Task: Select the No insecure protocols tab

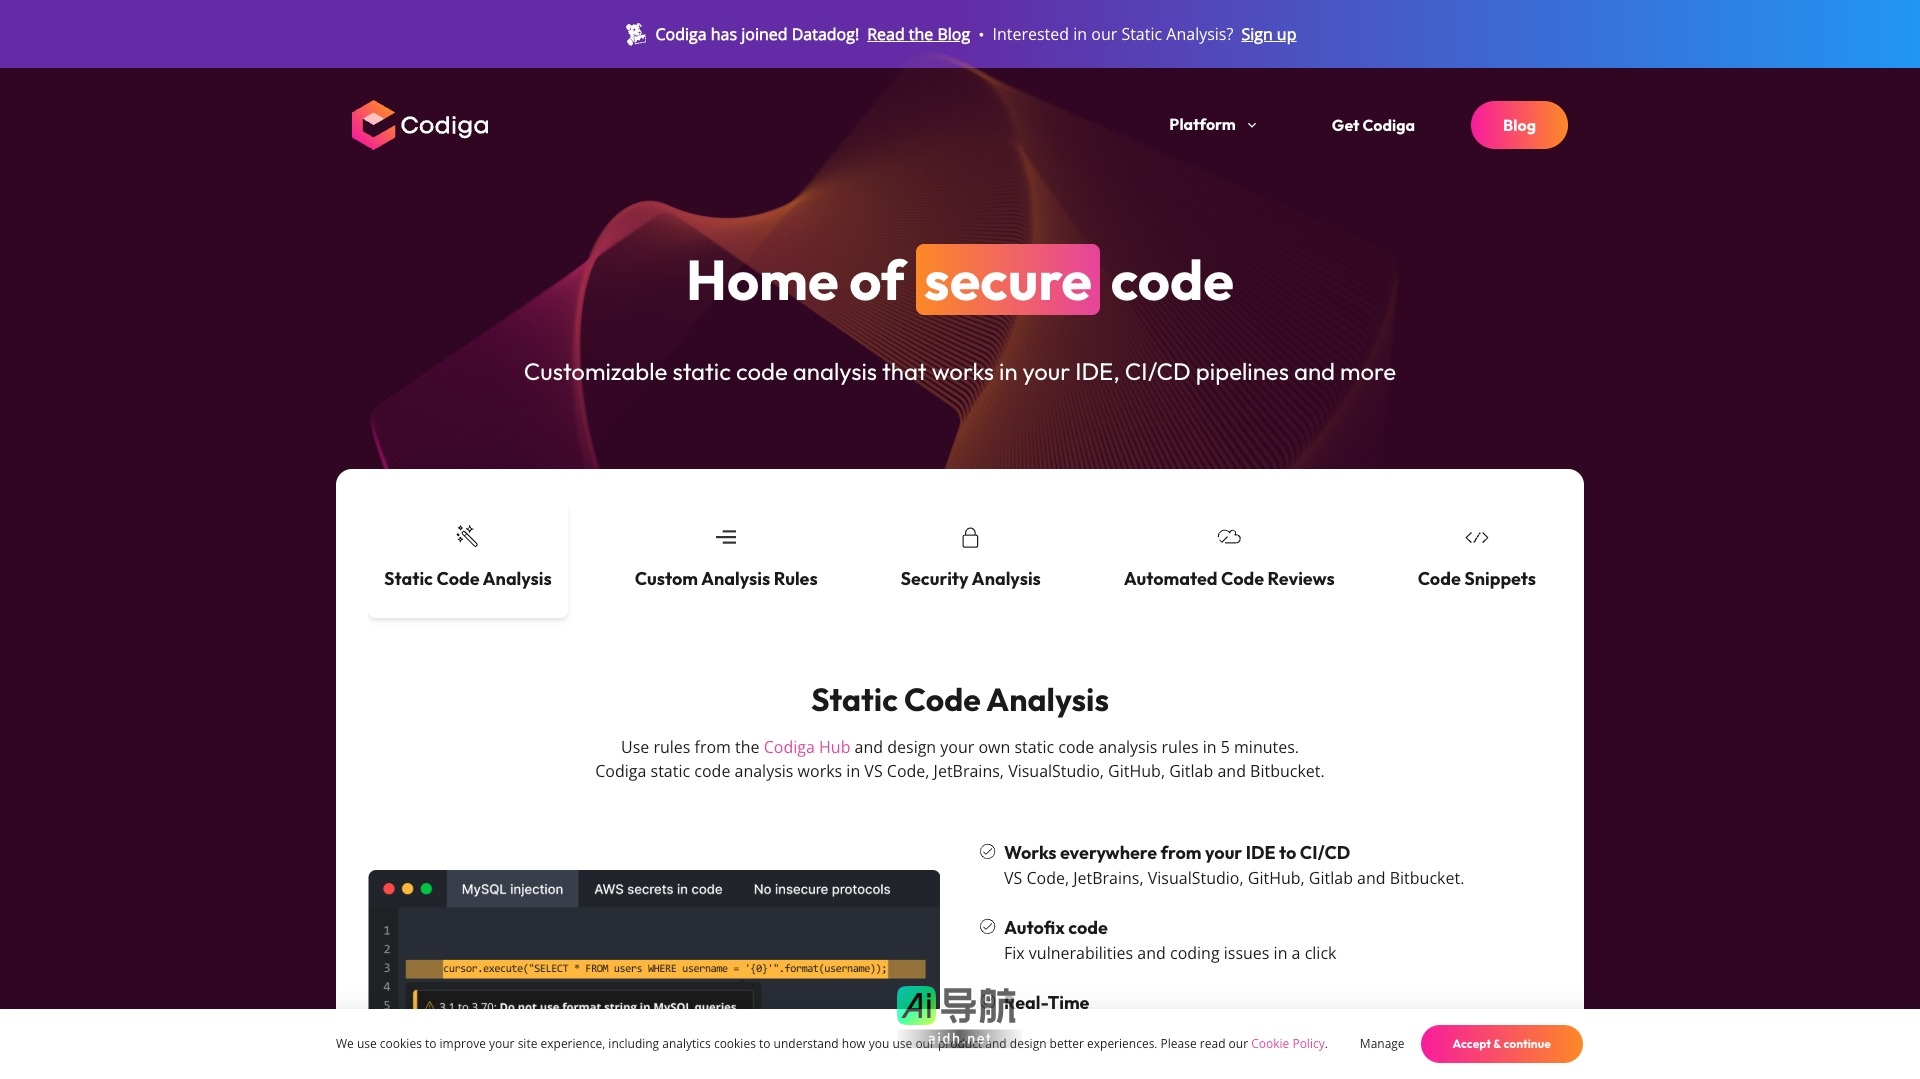Action: (821, 889)
